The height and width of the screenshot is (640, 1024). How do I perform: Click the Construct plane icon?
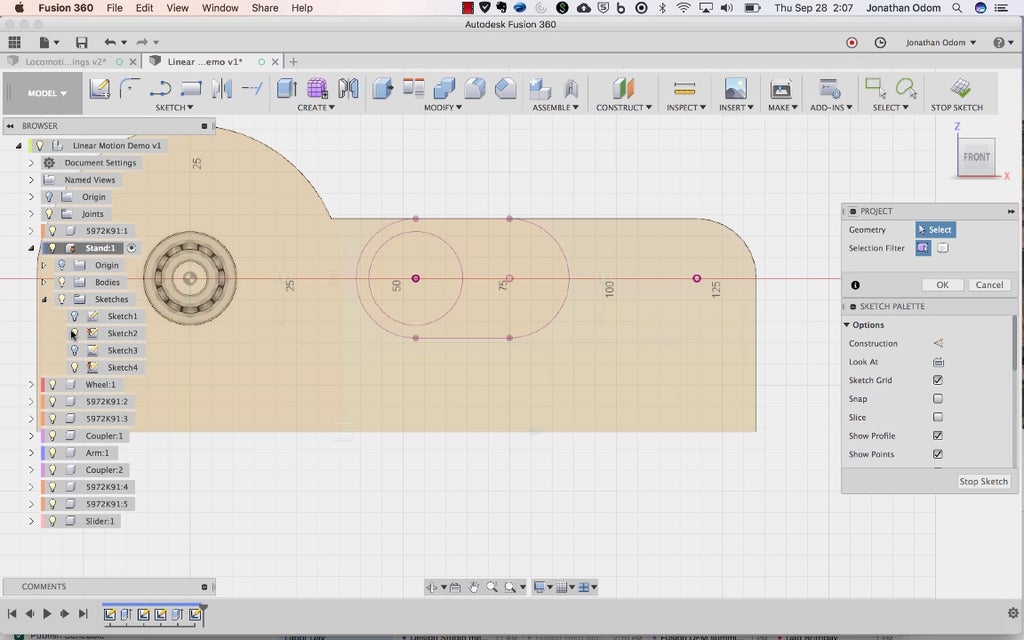[623, 89]
